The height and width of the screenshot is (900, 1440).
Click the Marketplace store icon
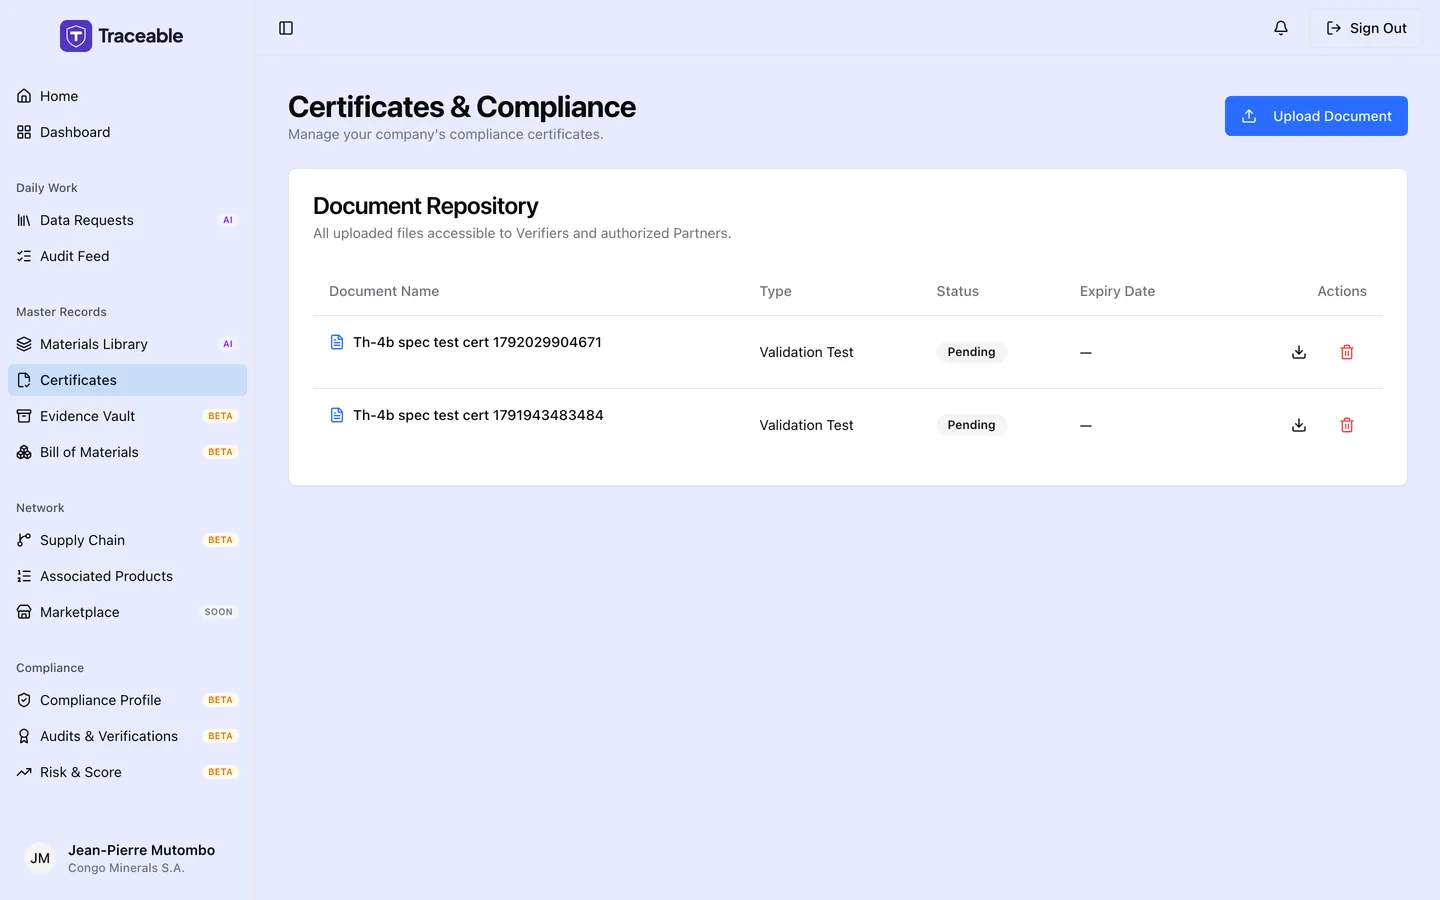[24, 612]
